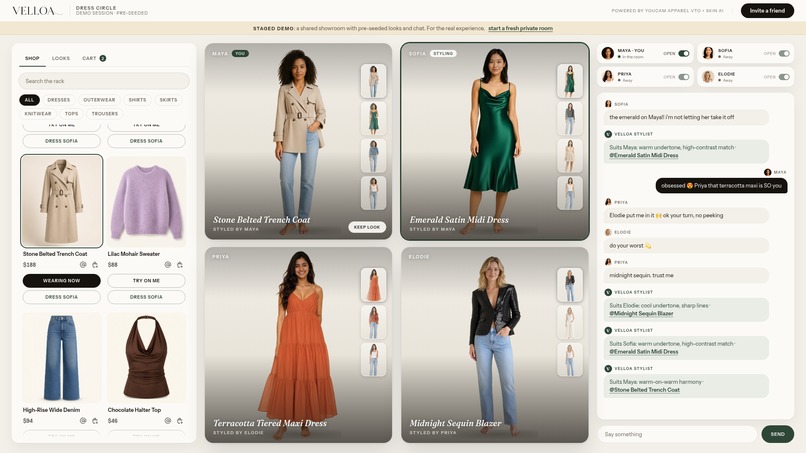Click add-to-cart icon for Stone Belted Trench Coat
The height and width of the screenshot is (453, 806).
95,265
